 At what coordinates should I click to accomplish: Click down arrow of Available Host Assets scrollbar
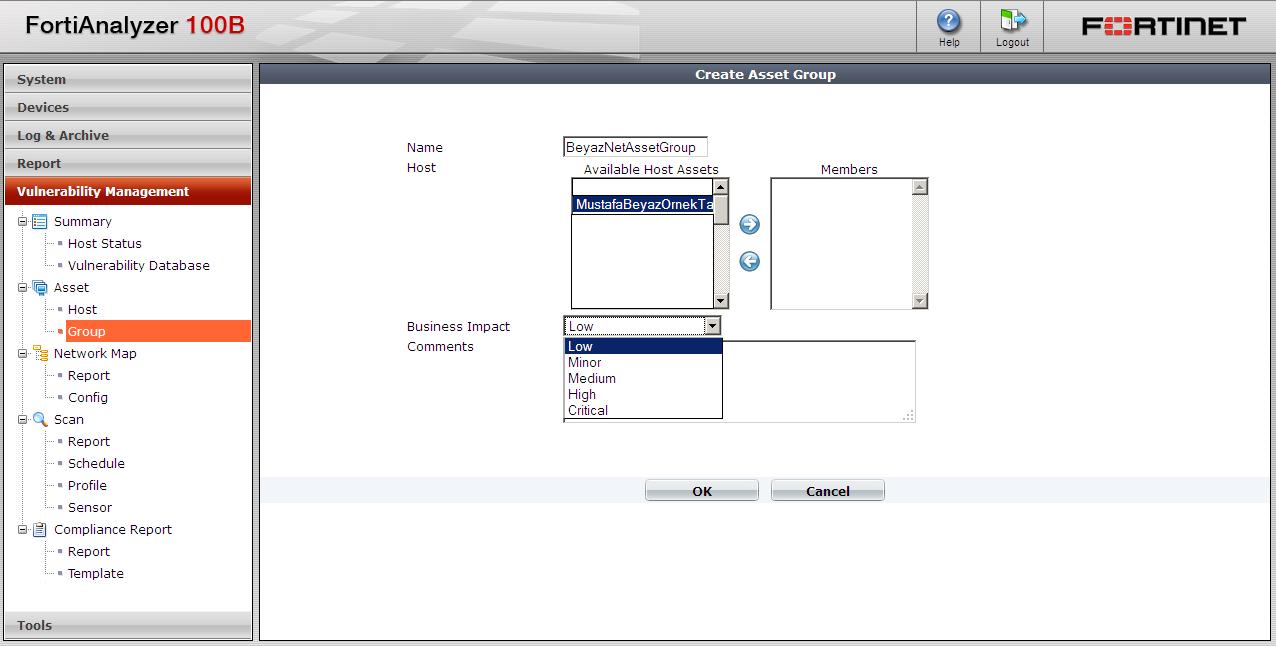(x=721, y=301)
